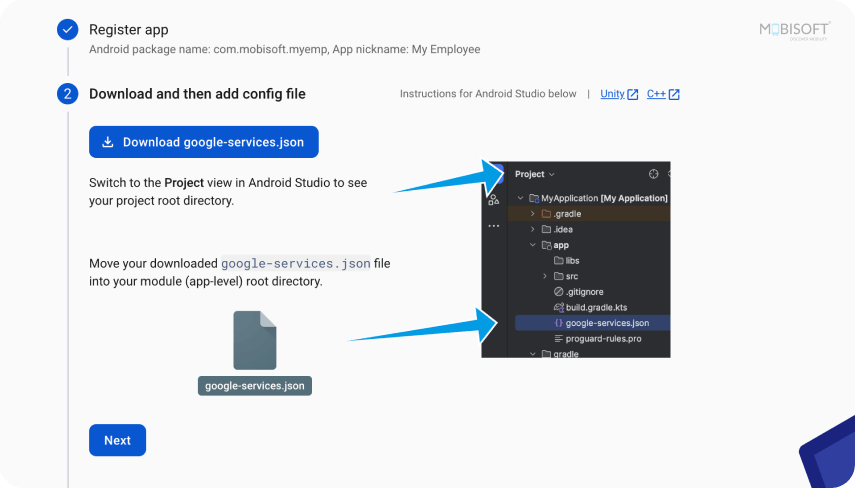Click the external-link icon beside C++
The width and height of the screenshot is (855, 488).
[x=674, y=94]
